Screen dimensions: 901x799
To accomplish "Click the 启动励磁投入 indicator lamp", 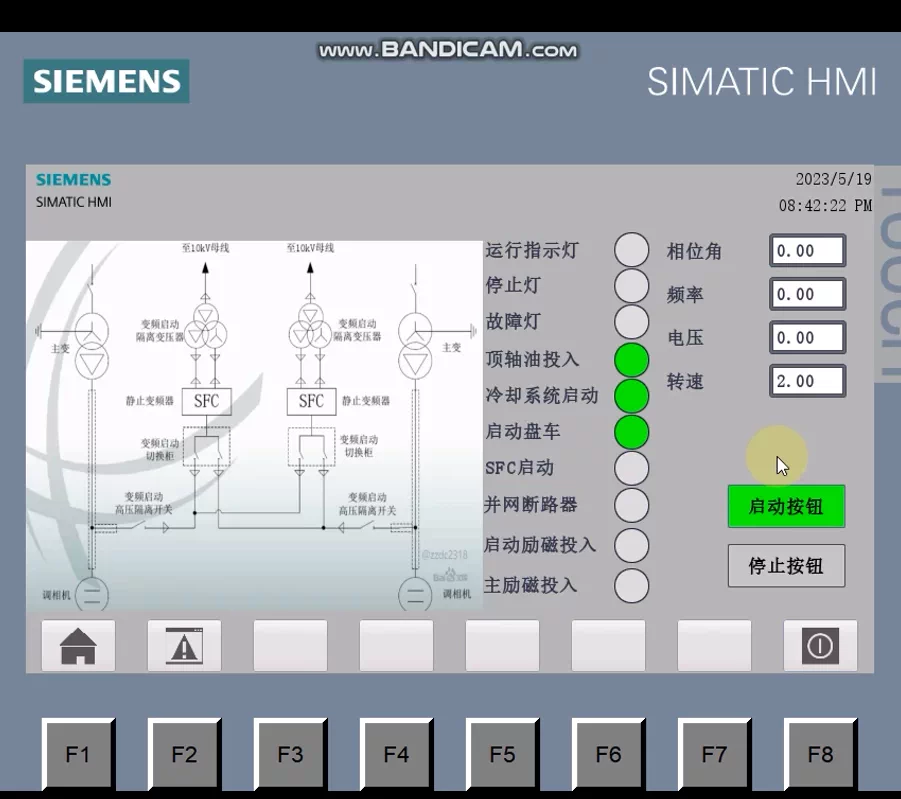I will [632, 545].
